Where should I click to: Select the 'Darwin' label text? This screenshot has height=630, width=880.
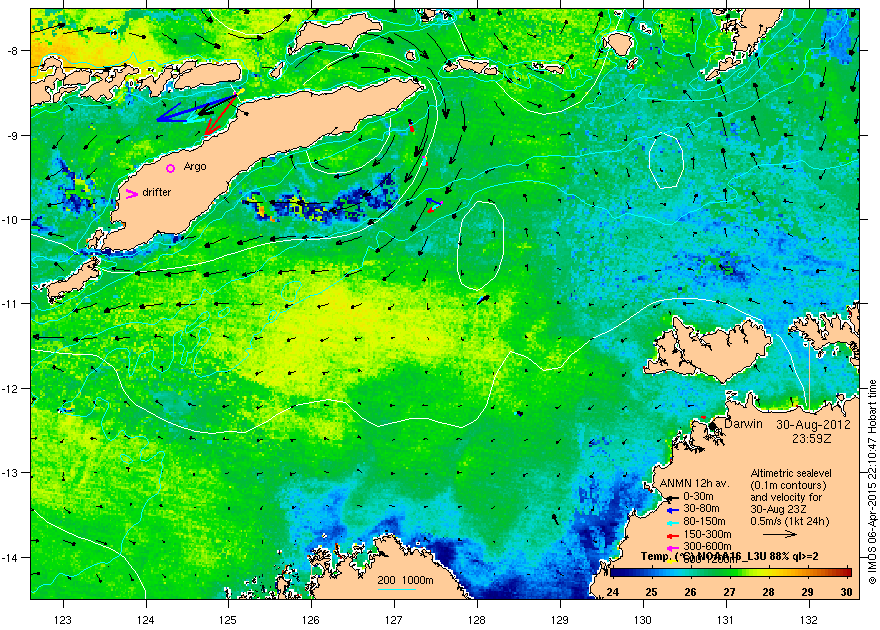click(743, 424)
